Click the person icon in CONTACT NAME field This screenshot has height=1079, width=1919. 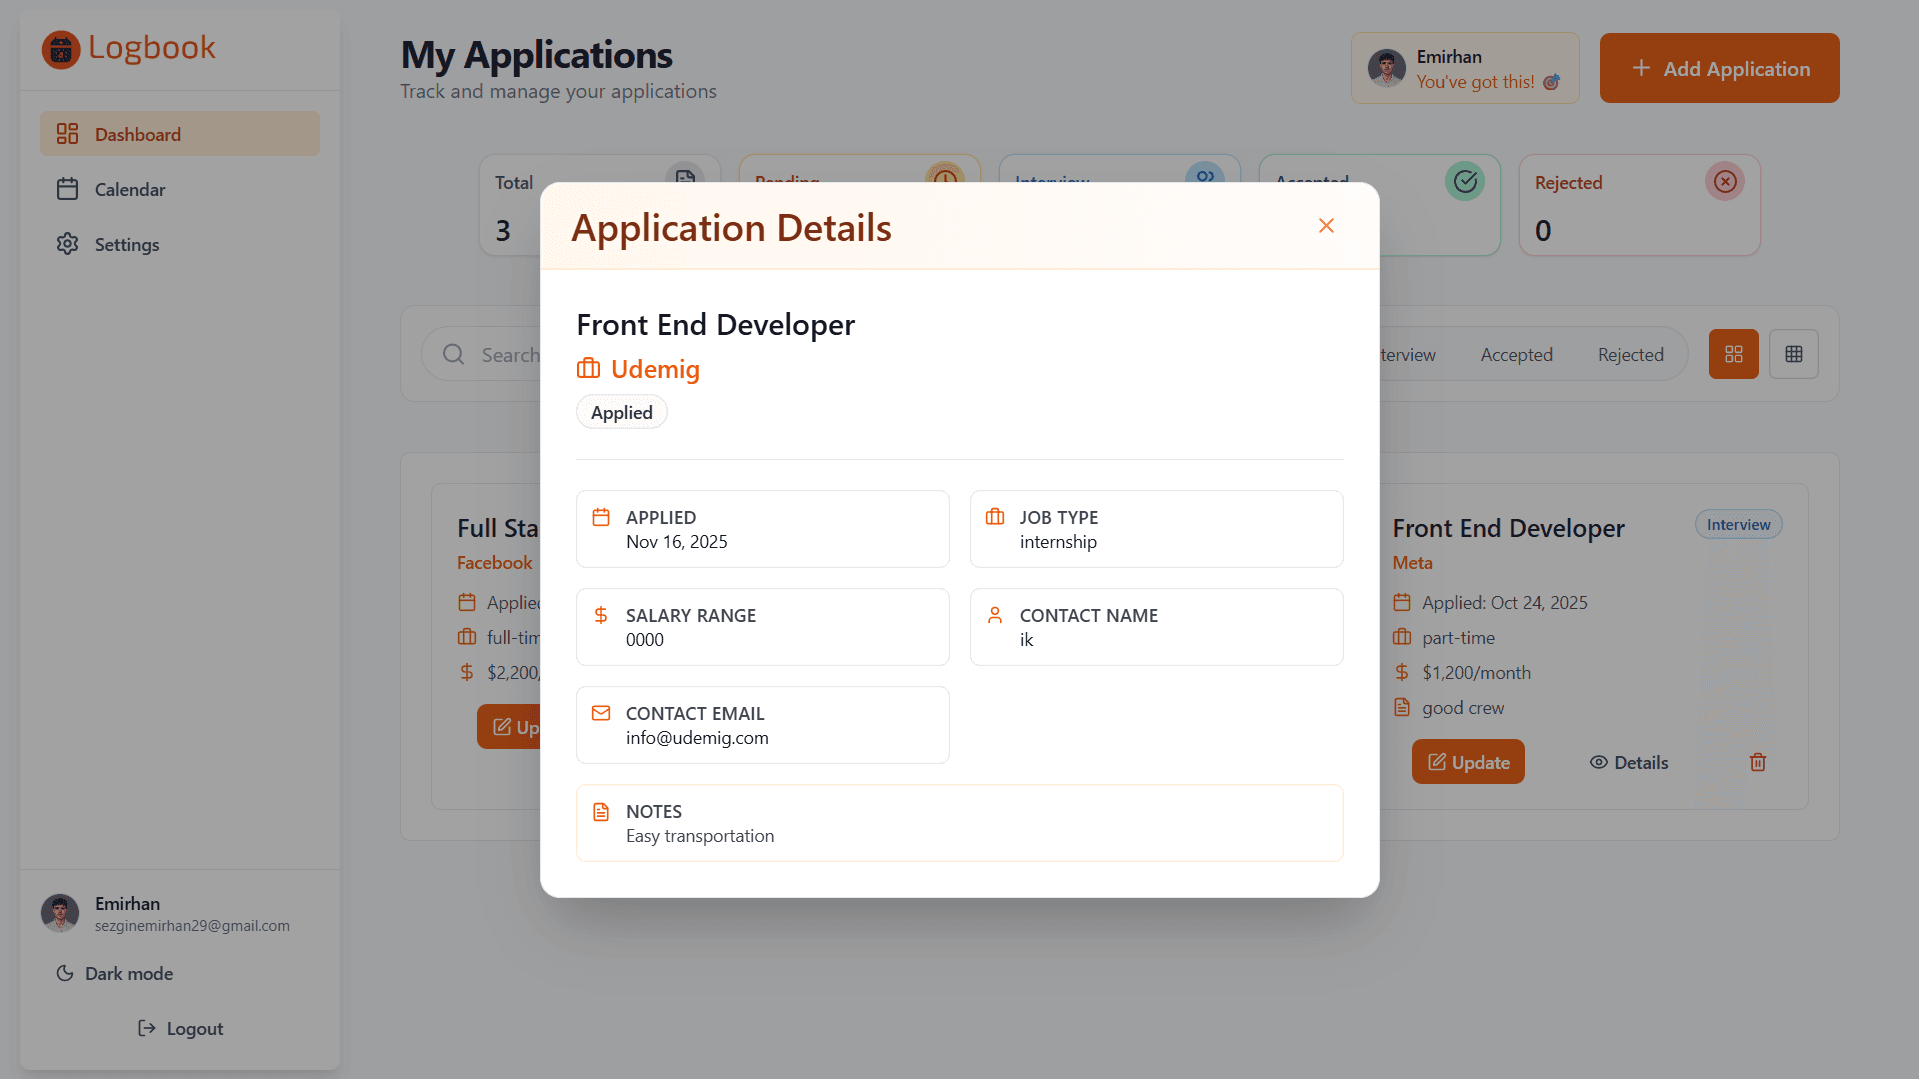995,615
